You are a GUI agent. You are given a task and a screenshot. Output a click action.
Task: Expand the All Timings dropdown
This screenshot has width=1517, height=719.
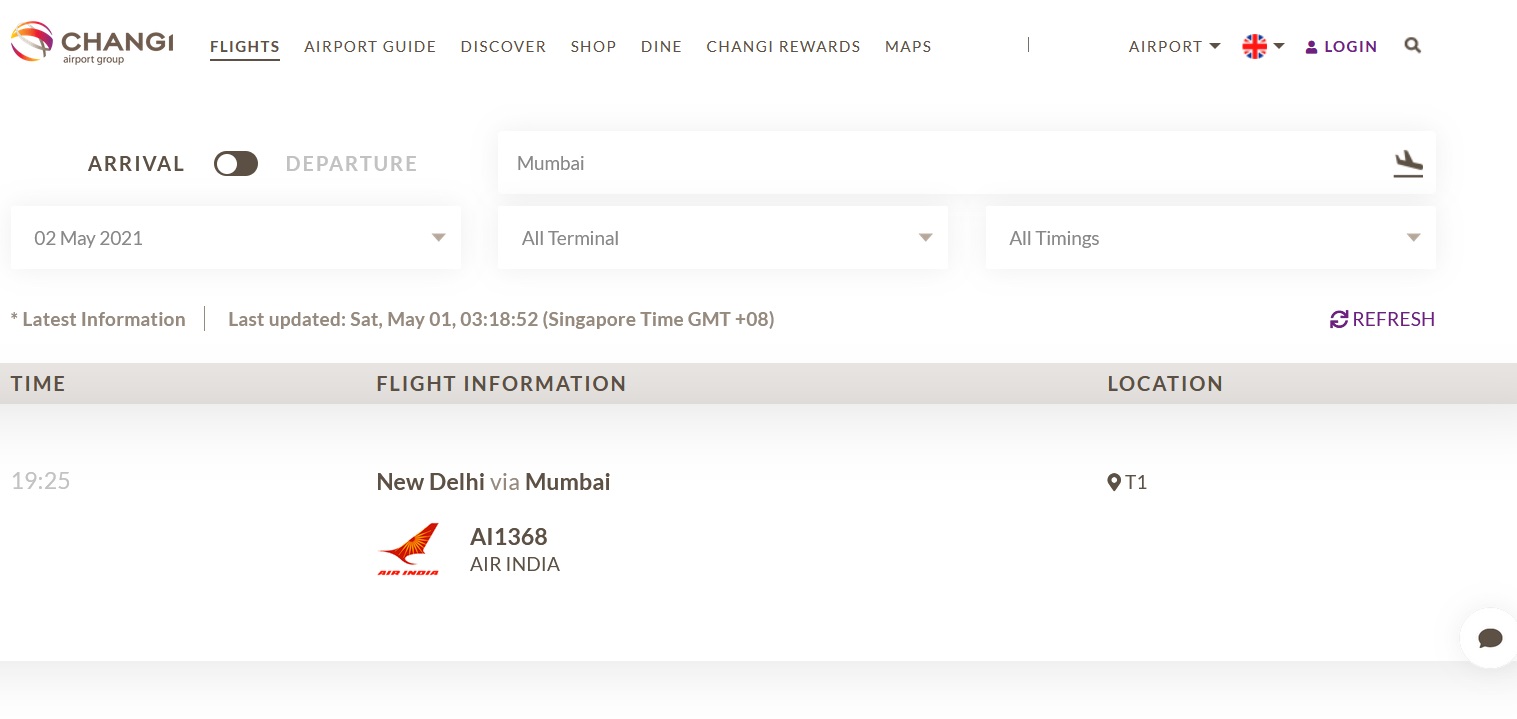coord(1211,238)
